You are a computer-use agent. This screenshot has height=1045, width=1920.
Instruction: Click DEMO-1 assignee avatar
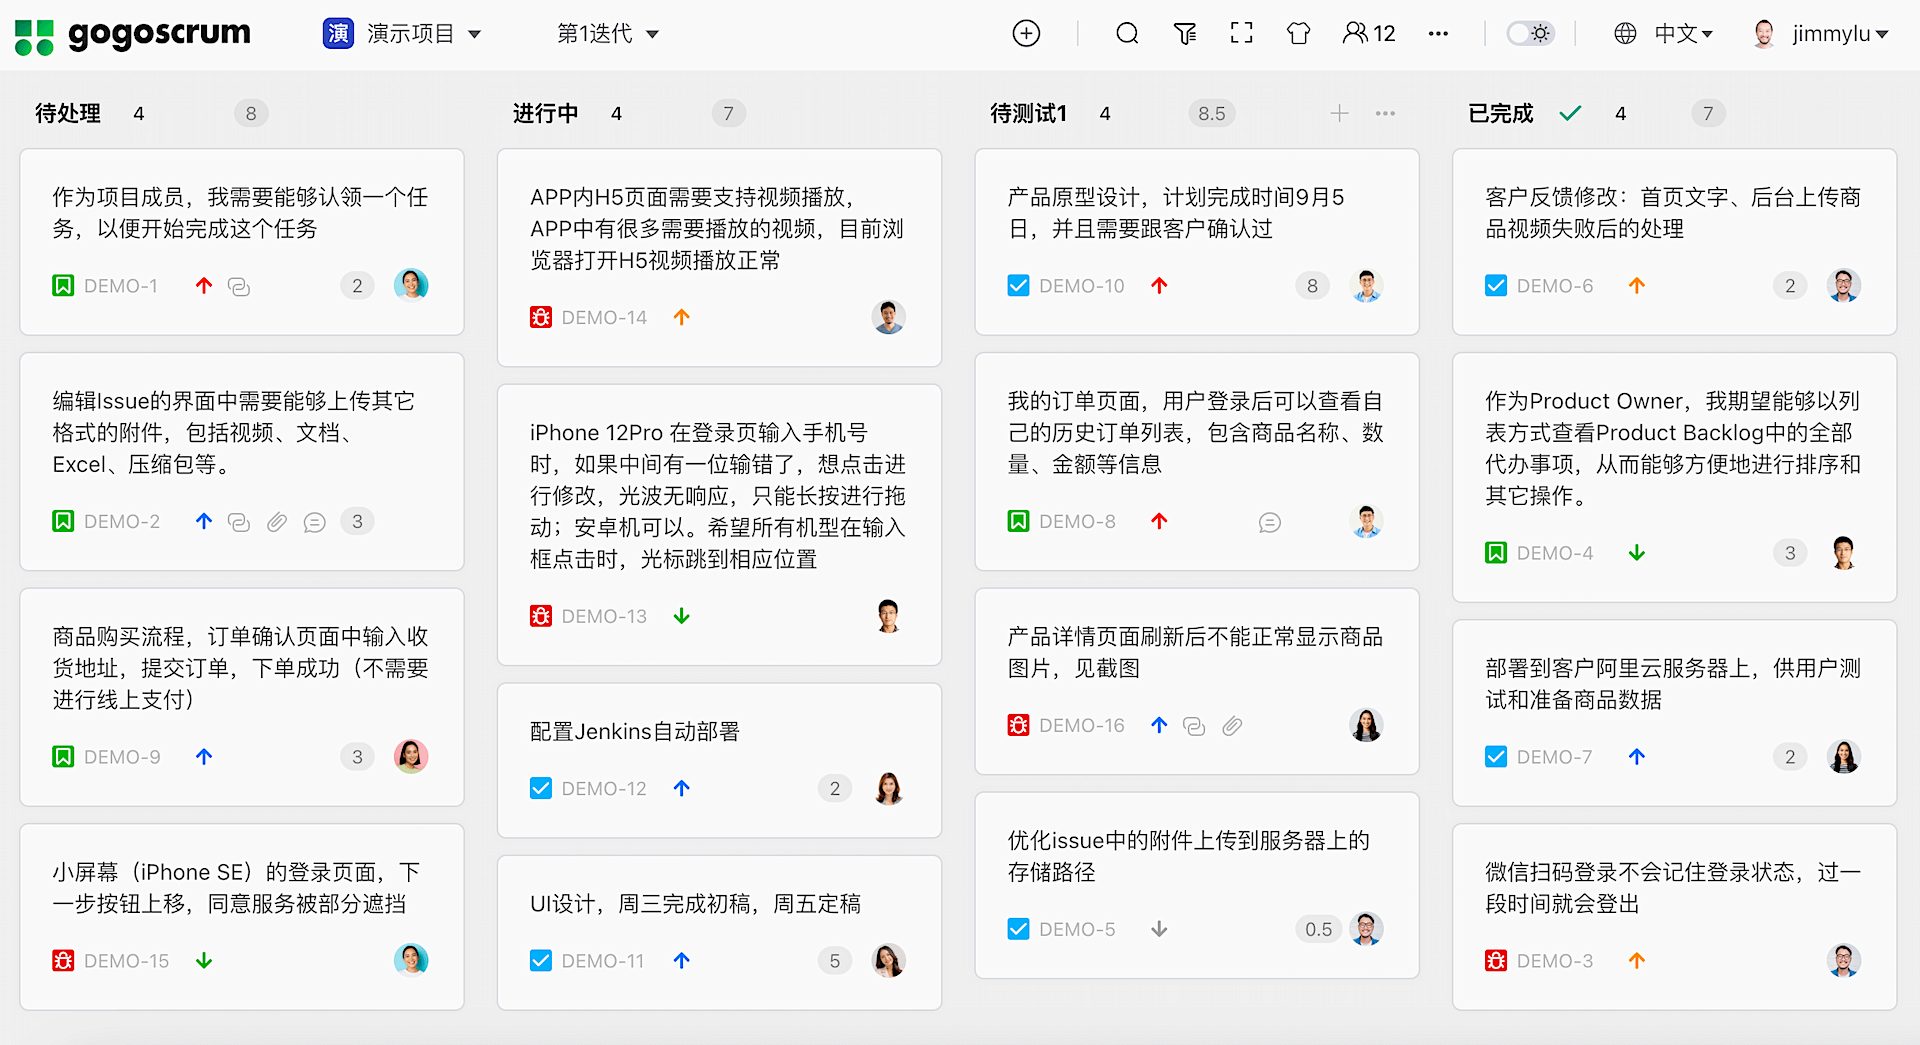point(411,285)
